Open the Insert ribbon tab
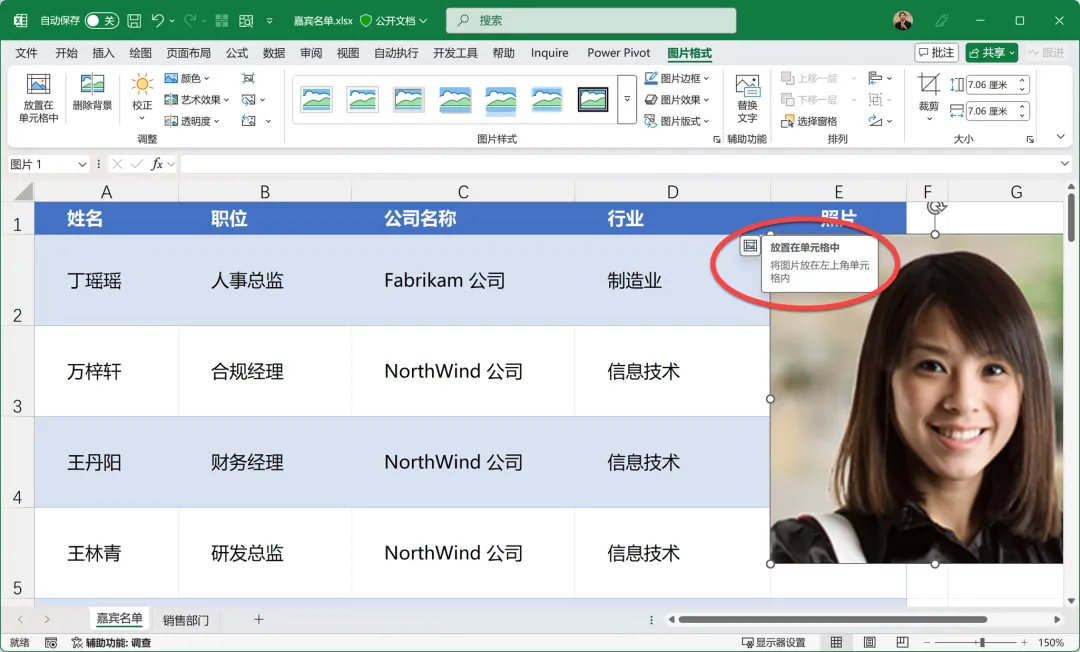The width and height of the screenshot is (1080, 652). coord(103,53)
